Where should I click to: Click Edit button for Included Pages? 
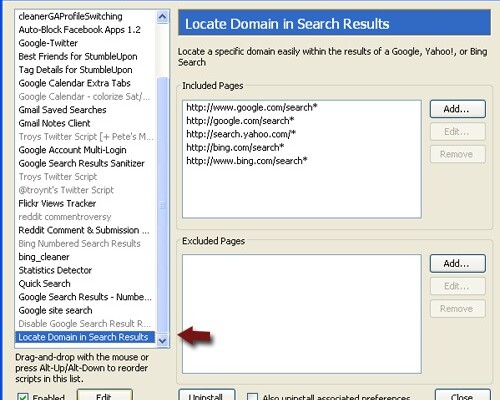(x=458, y=132)
